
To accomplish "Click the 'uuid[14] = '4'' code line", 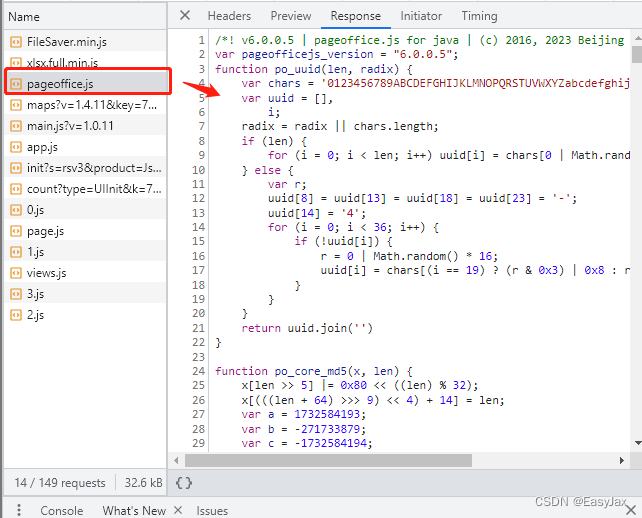I will 317,213.
